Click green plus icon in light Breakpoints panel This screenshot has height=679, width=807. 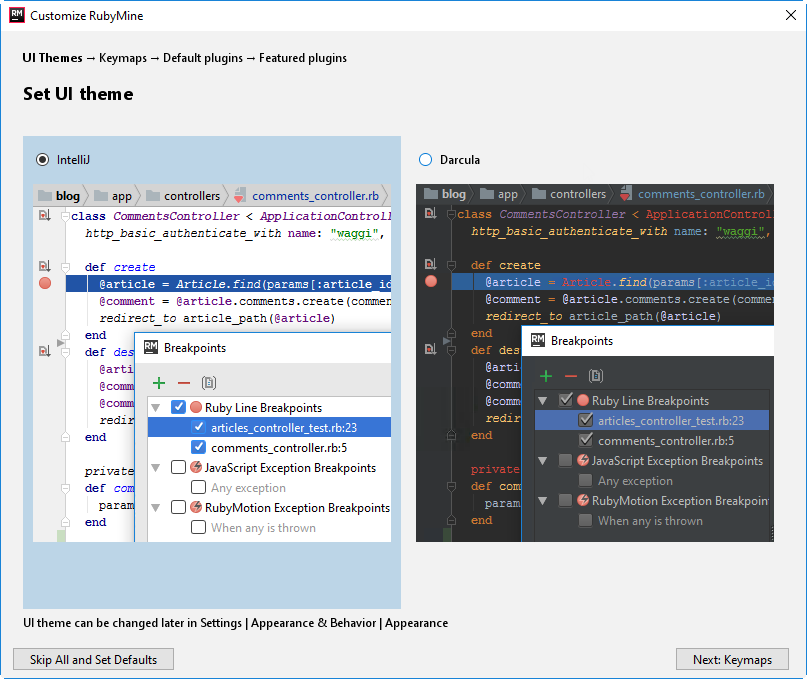click(x=159, y=383)
